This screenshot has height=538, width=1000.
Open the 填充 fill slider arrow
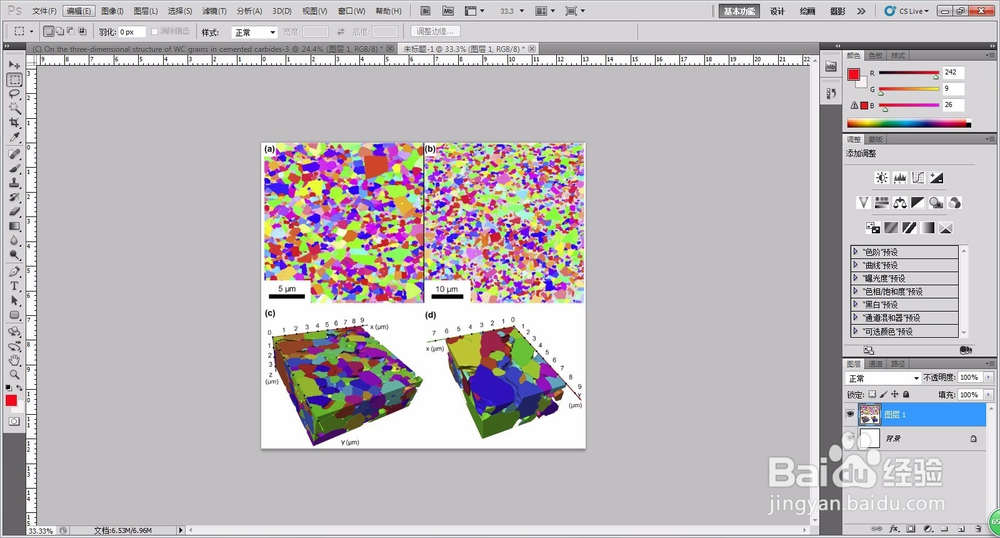(989, 395)
